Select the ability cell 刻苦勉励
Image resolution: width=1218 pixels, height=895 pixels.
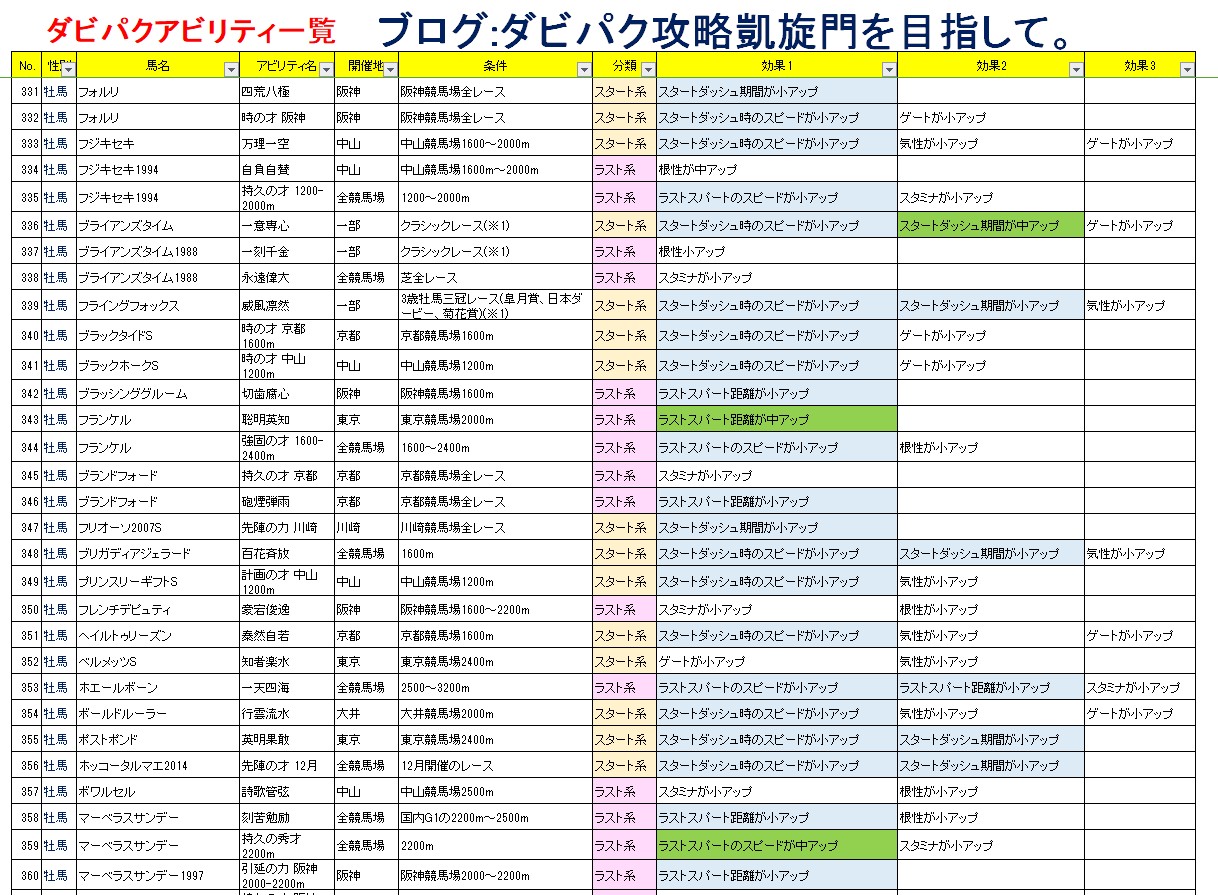click(x=286, y=817)
